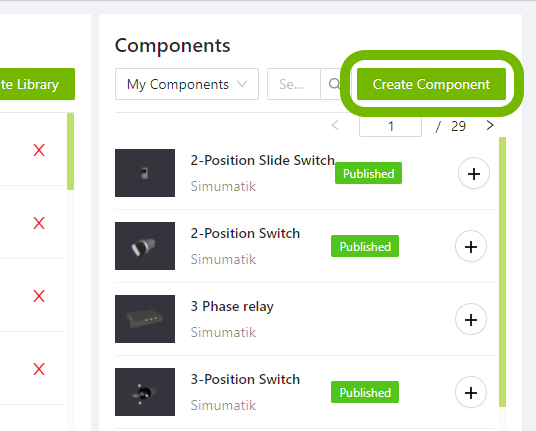The height and width of the screenshot is (431, 536).
Task: Focus the component search field
Action: pyautogui.click(x=294, y=84)
